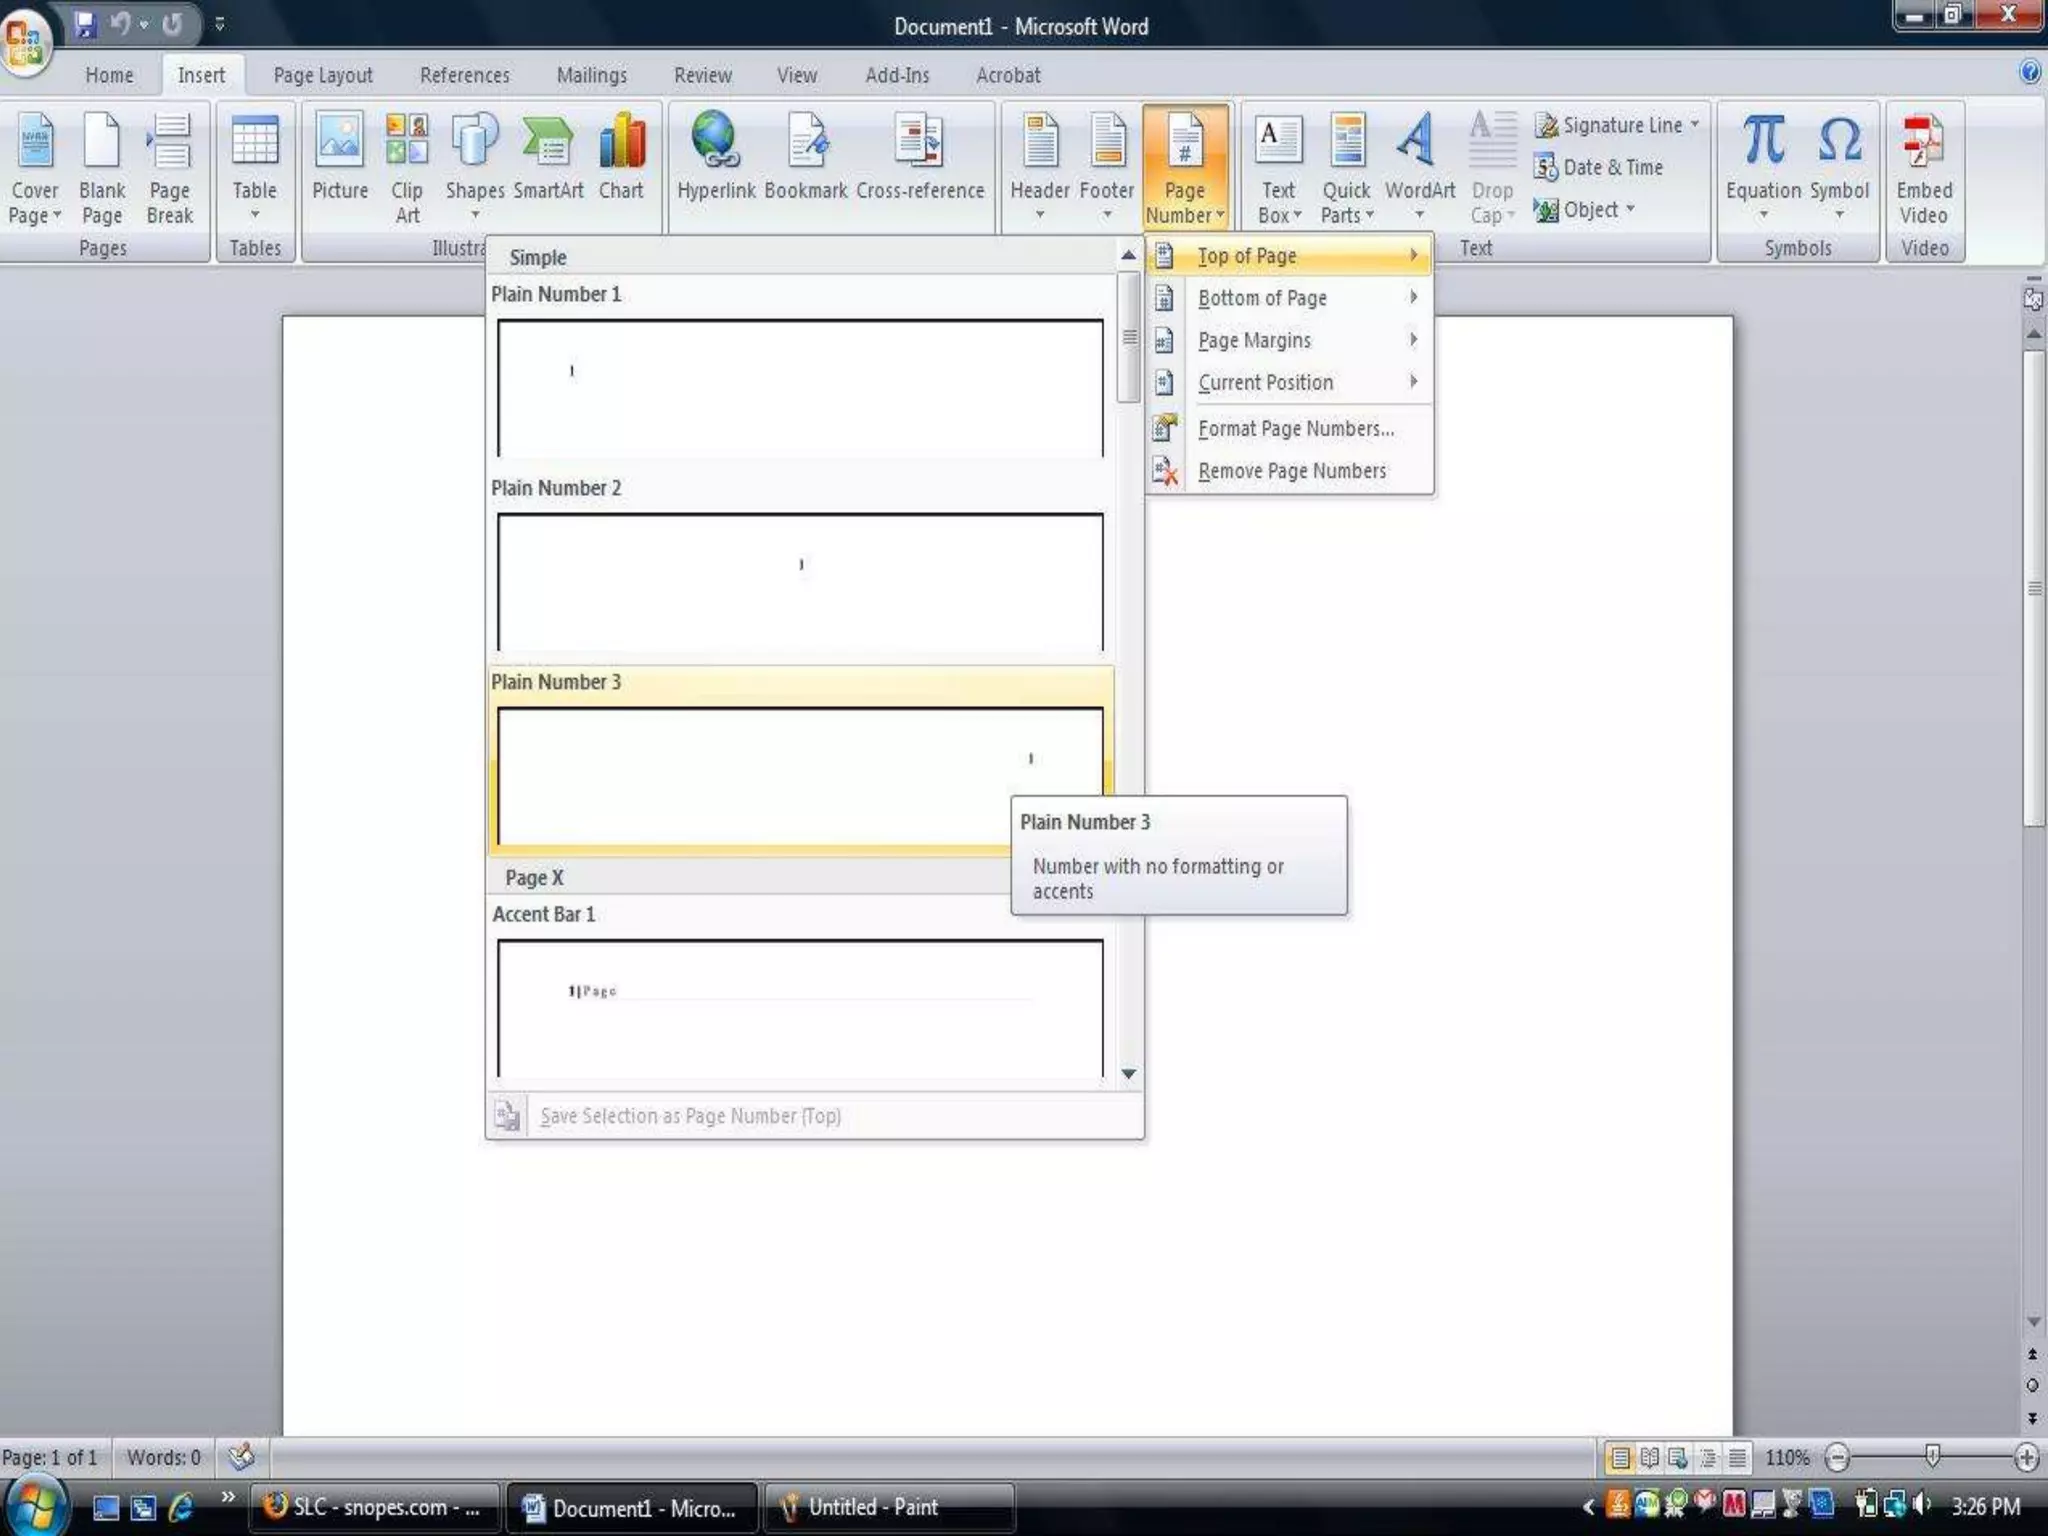Open the Page Layout tab

point(322,75)
